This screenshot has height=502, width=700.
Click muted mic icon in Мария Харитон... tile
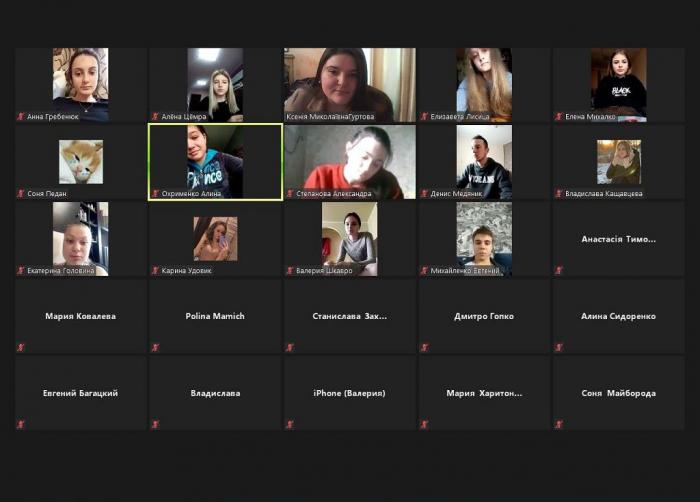[424, 424]
